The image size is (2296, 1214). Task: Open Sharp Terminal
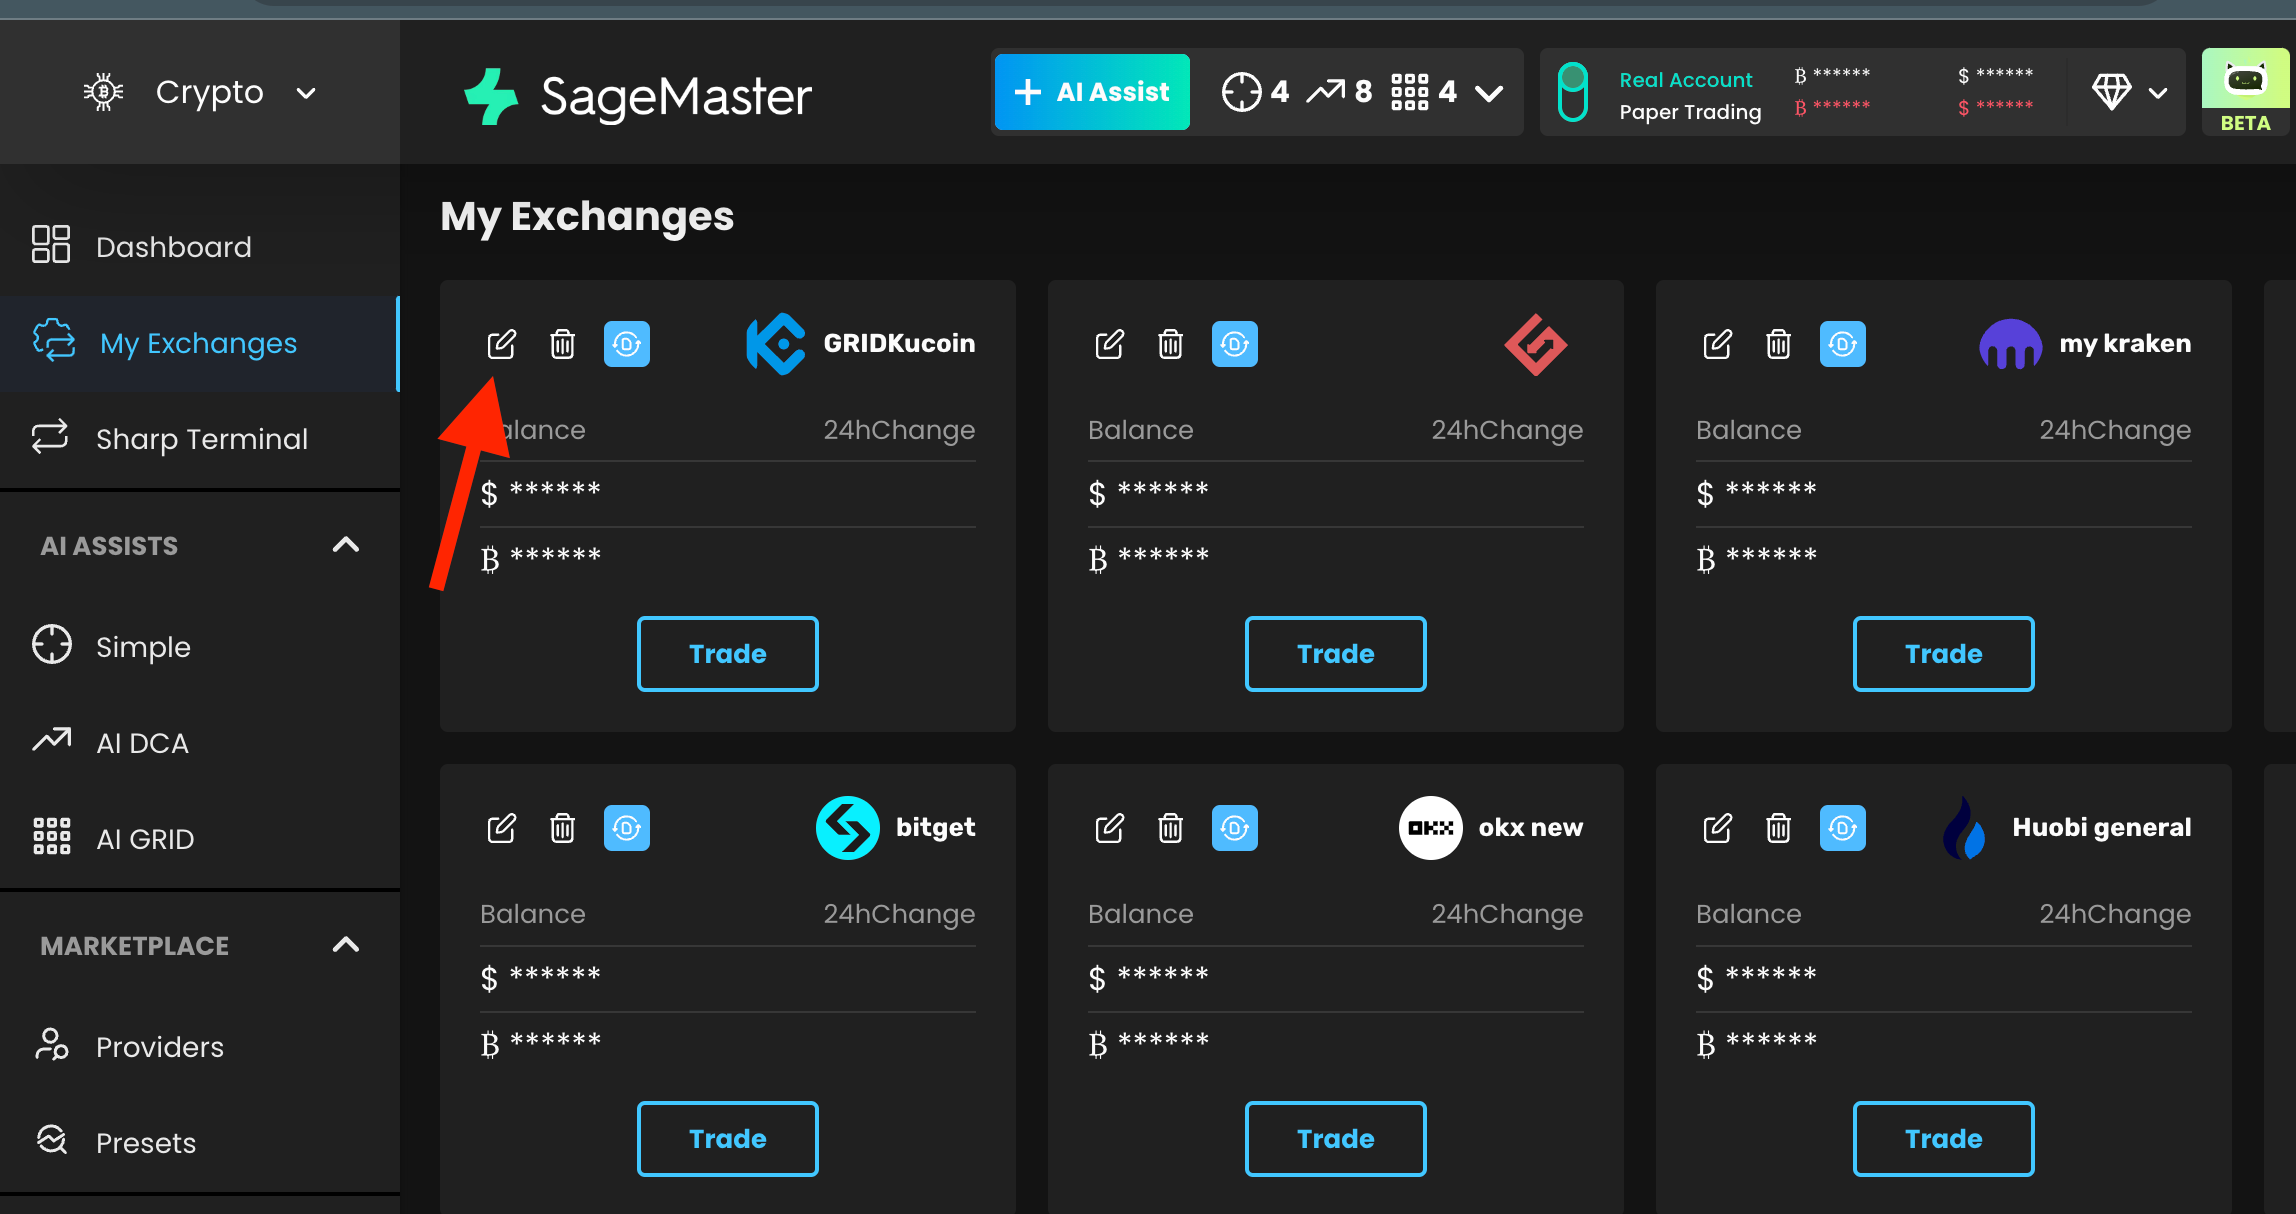200,439
